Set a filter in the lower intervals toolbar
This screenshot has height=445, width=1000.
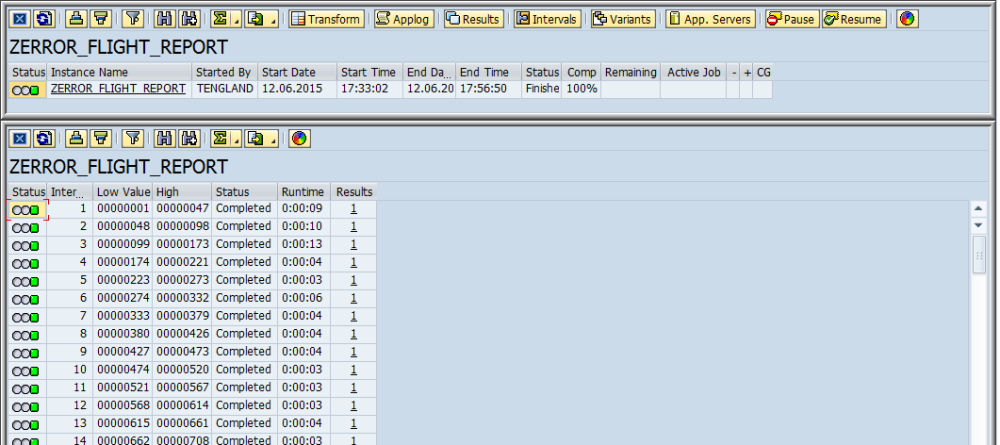tap(132, 138)
